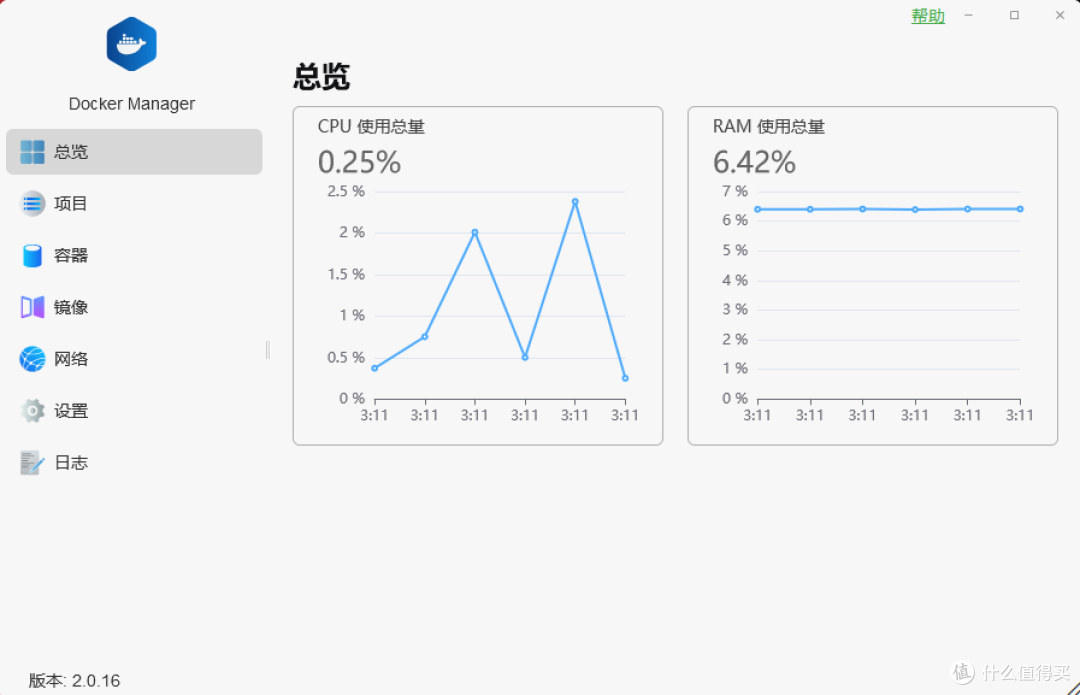This screenshot has width=1080, height=695.
Task: Open the 帮助 help link
Action: tap(928, 16)
